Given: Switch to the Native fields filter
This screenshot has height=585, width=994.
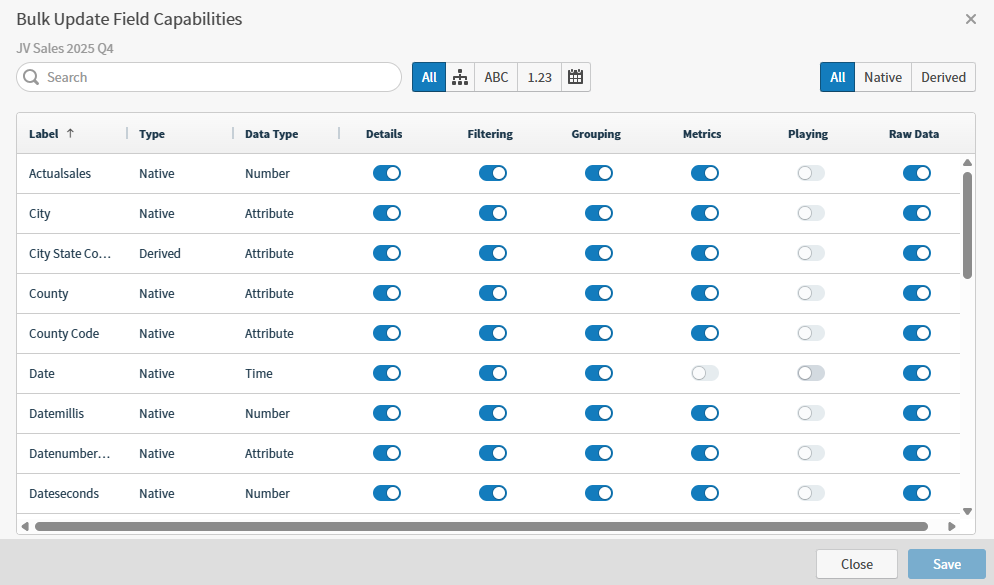Looking at the screenshot, I should [883, 77].
